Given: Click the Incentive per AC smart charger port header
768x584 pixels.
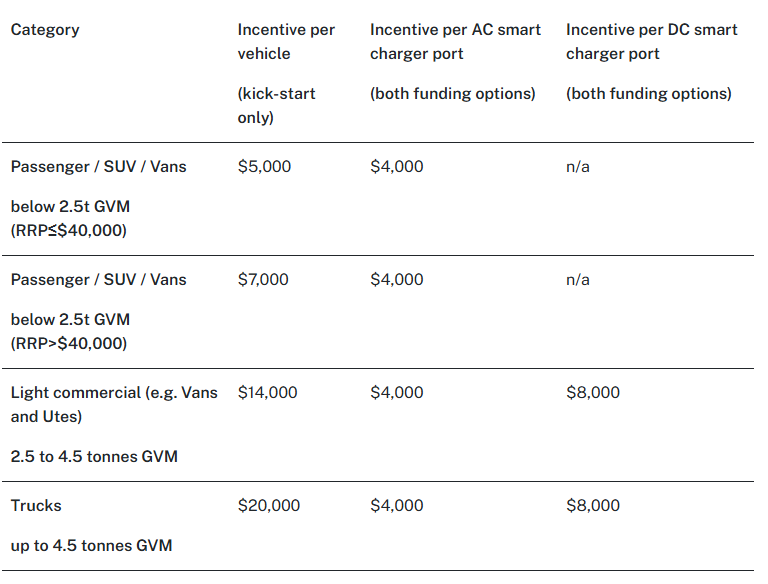Looking at the screenshot, I should tap(455, 42).
